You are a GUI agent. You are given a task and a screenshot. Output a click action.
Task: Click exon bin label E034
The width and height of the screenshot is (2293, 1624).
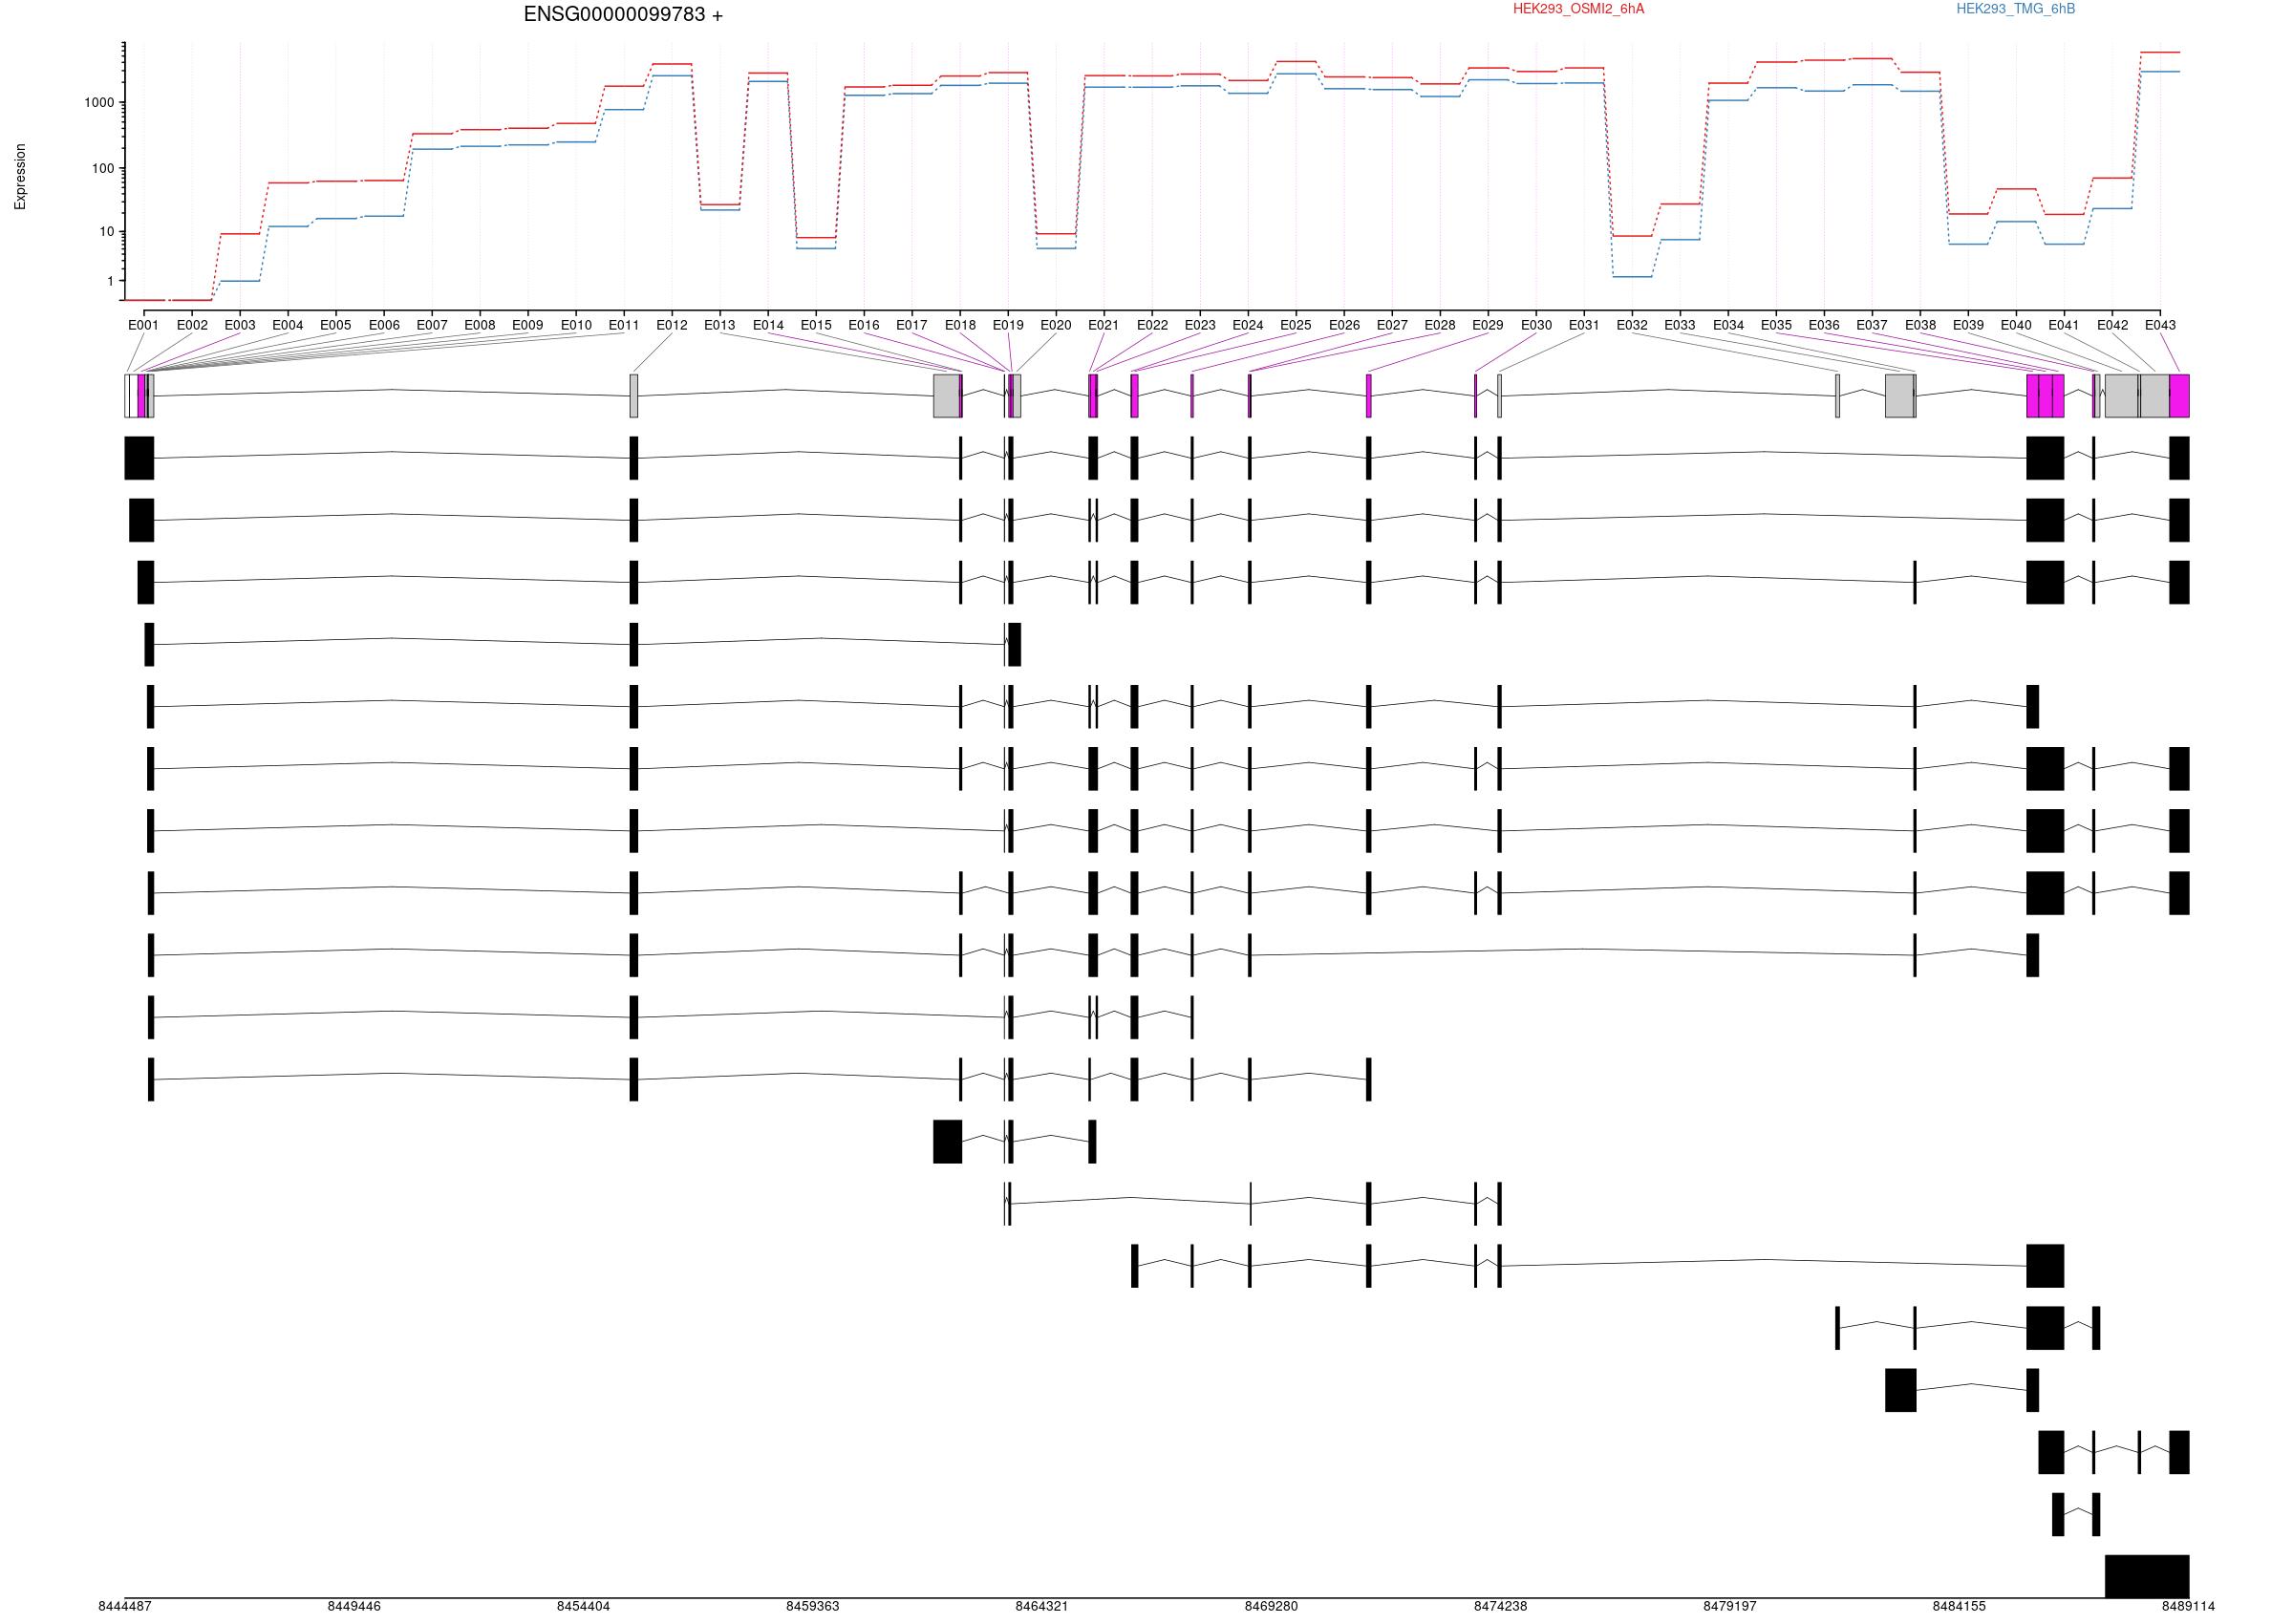pyautogui.click(x=1728, y=325)
